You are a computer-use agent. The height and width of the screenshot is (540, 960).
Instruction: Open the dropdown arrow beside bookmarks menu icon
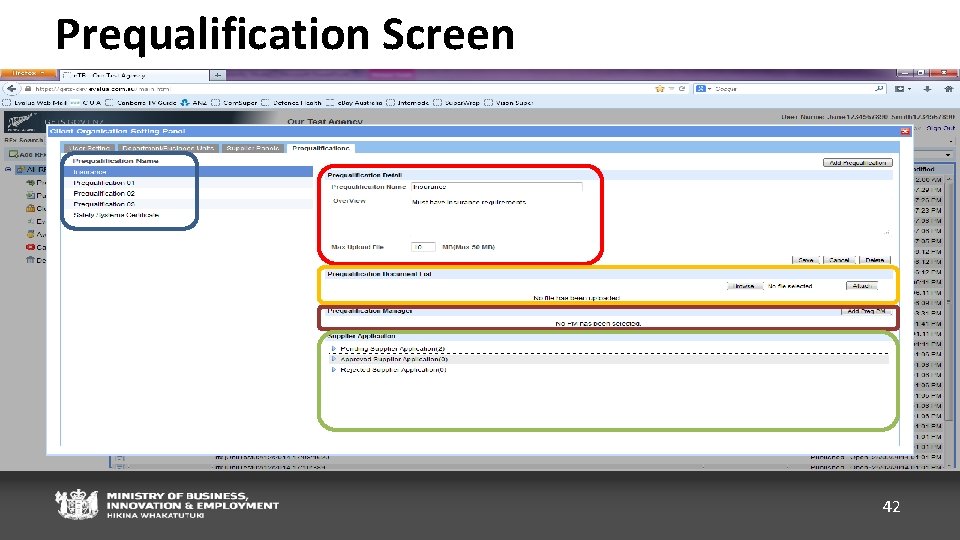click(909, 89)
